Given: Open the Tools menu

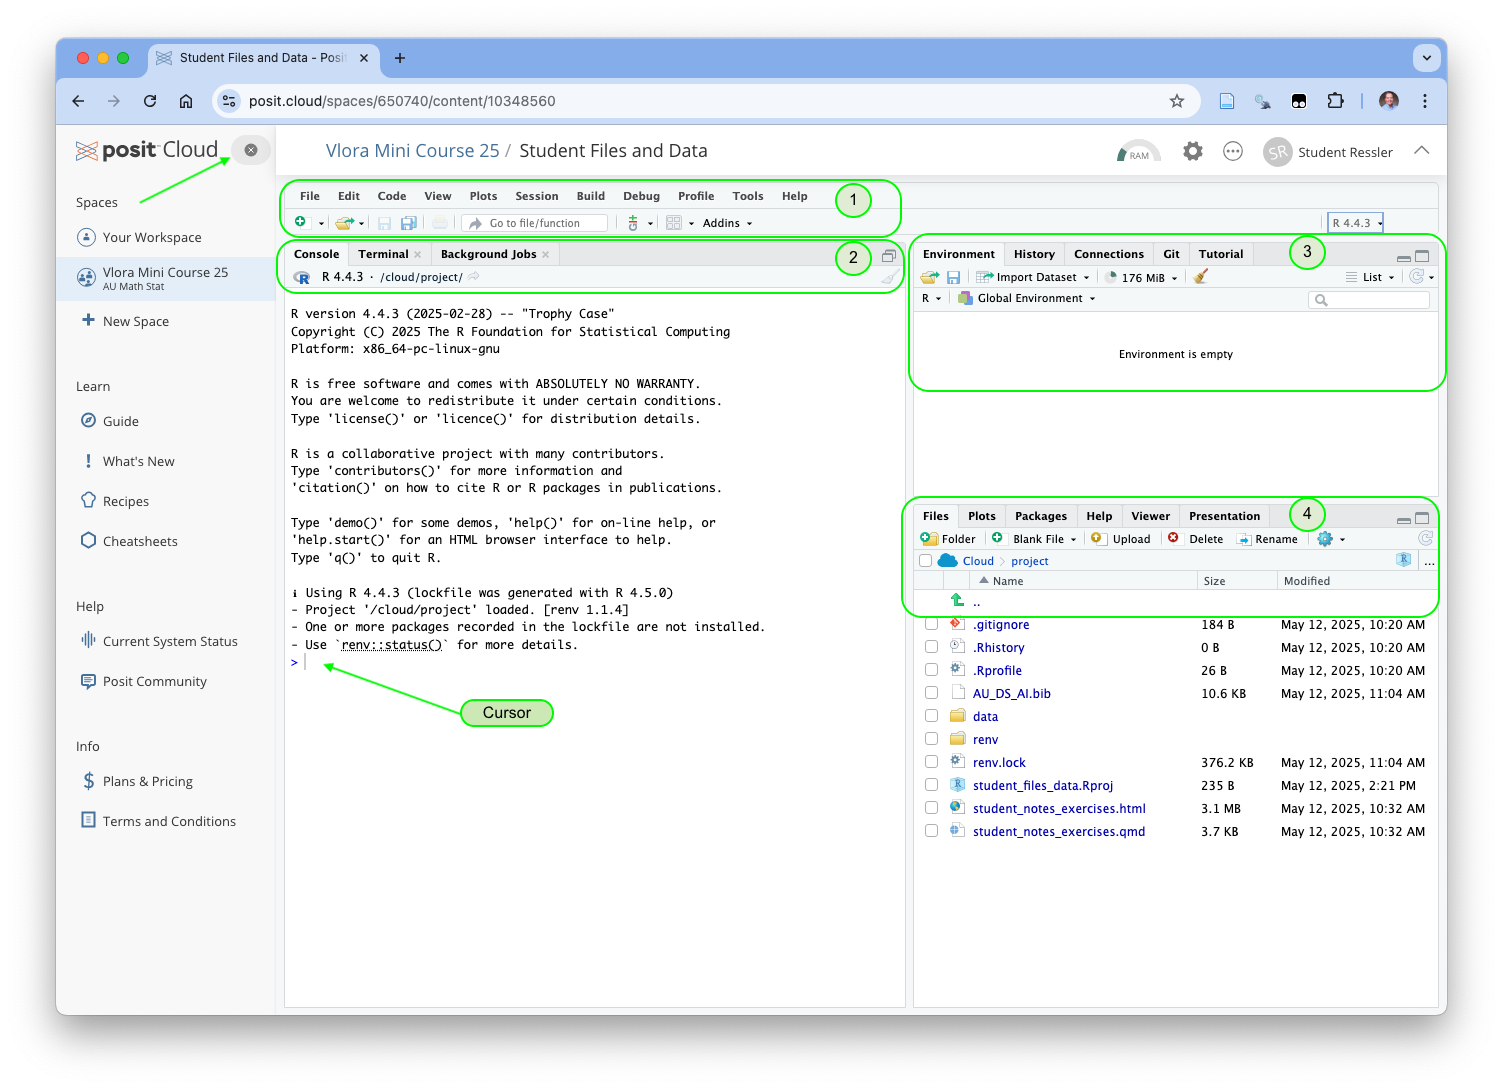Looking at the screenshot, I should coord(748,196).
